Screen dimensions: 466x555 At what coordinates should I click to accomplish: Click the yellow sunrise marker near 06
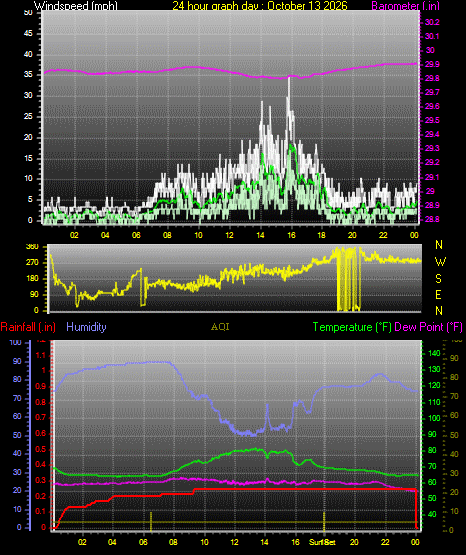tap(151, 521)
